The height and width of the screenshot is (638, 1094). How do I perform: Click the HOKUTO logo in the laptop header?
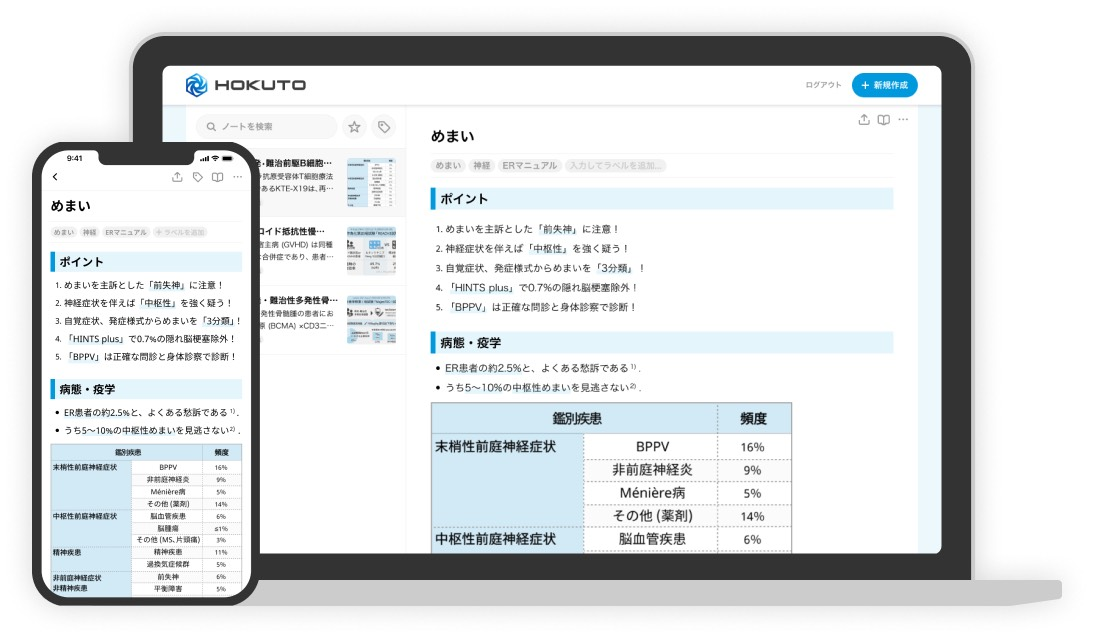click(x=246, y=85)
